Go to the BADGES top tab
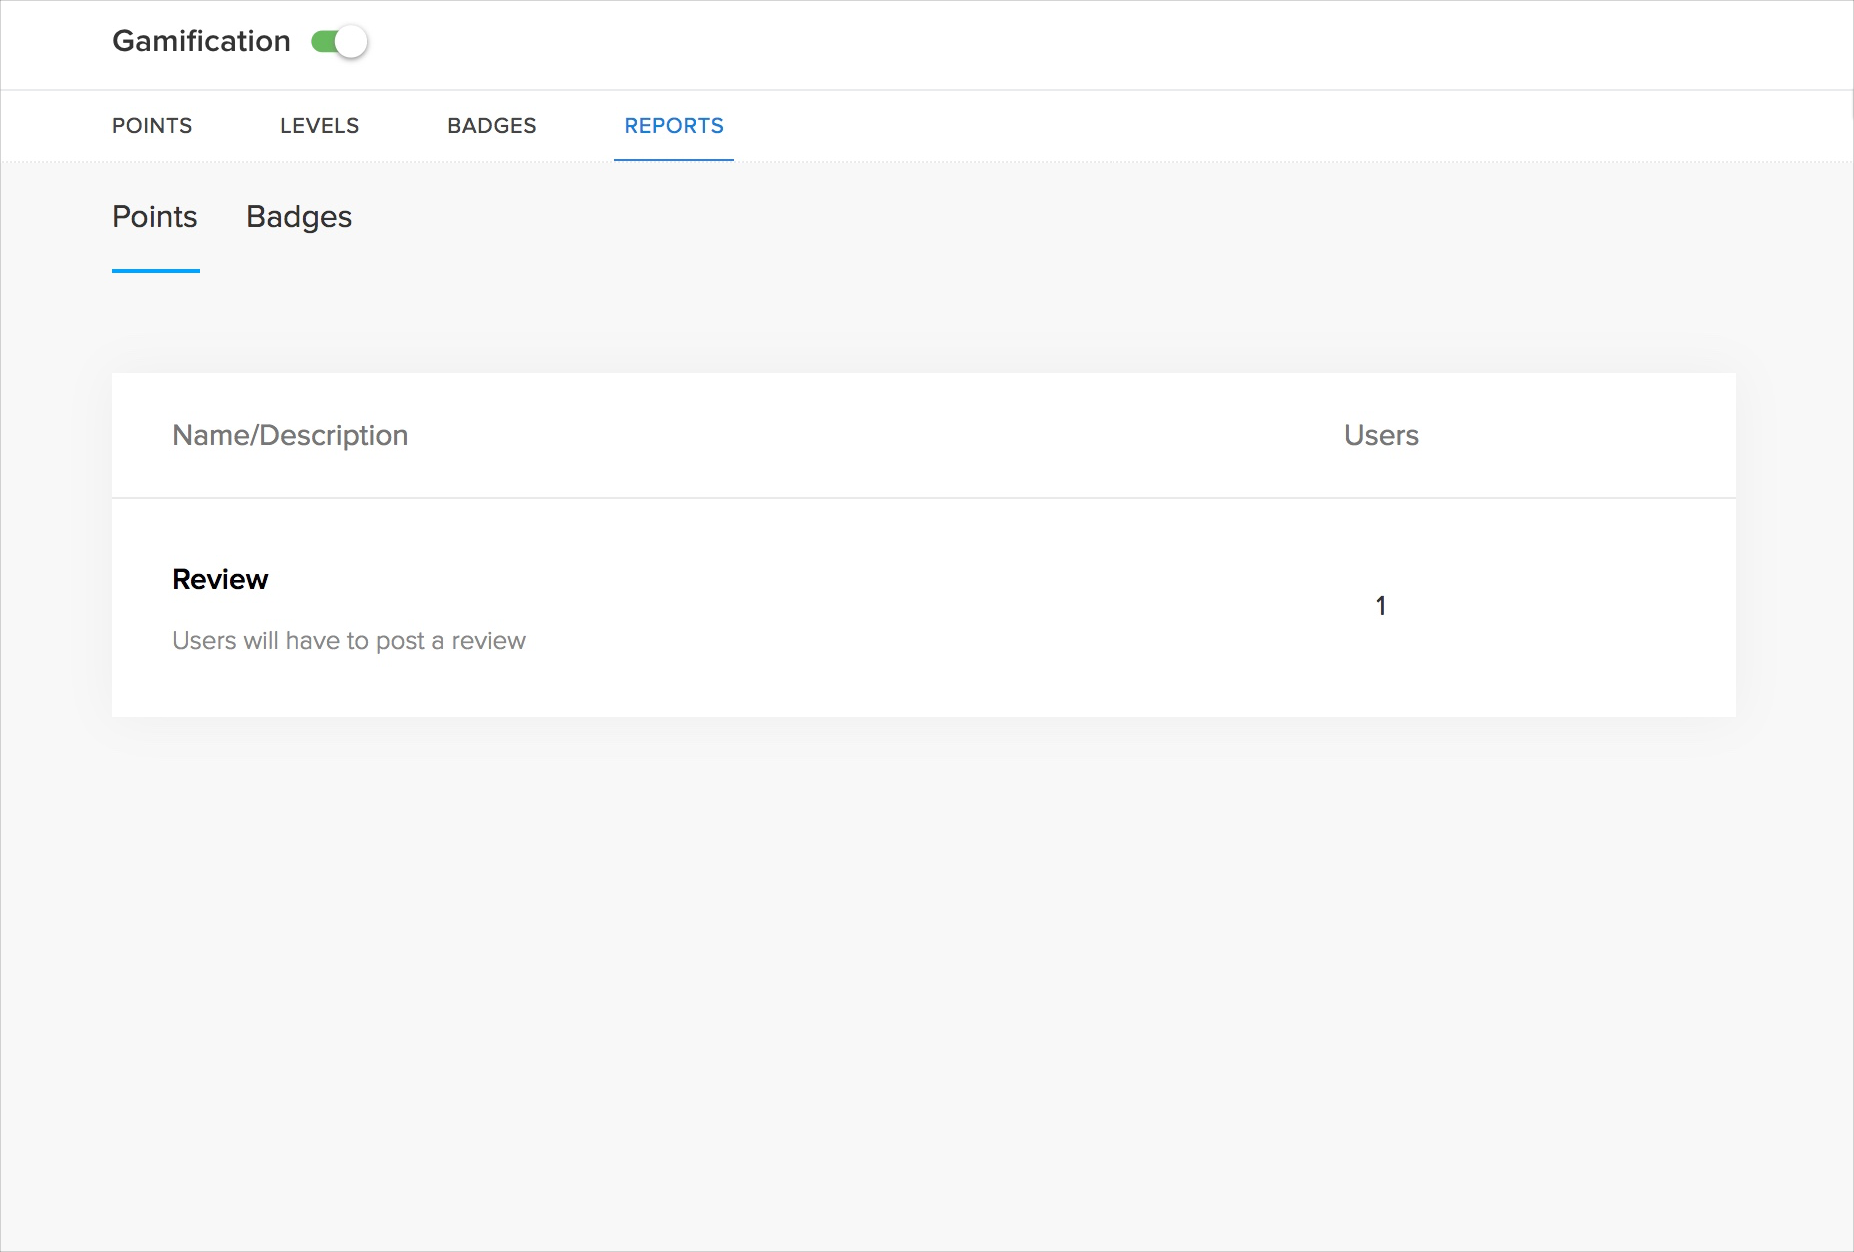 click(491, 126)
